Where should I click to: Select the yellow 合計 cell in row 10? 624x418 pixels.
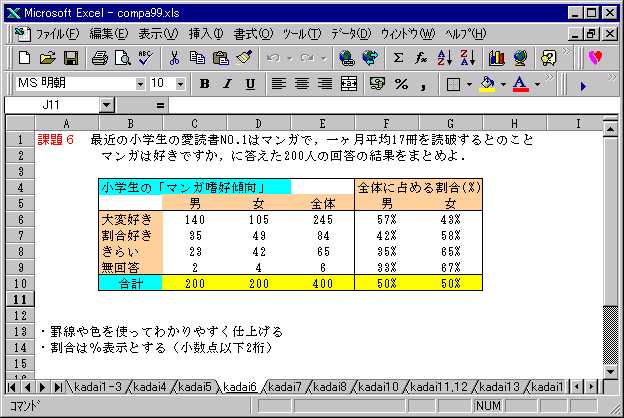click(x=130, y=283)
